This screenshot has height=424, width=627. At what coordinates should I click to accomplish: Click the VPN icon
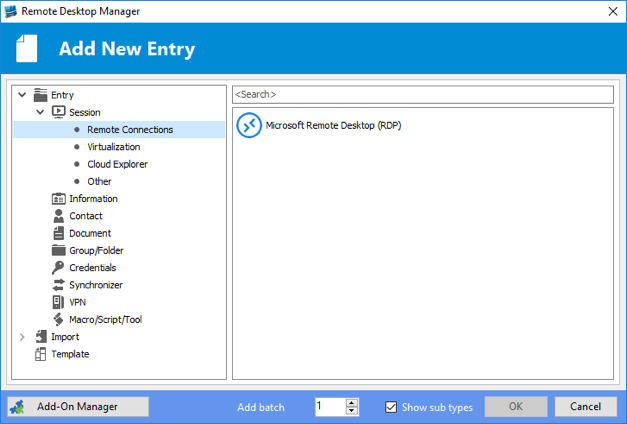point(58,302)
